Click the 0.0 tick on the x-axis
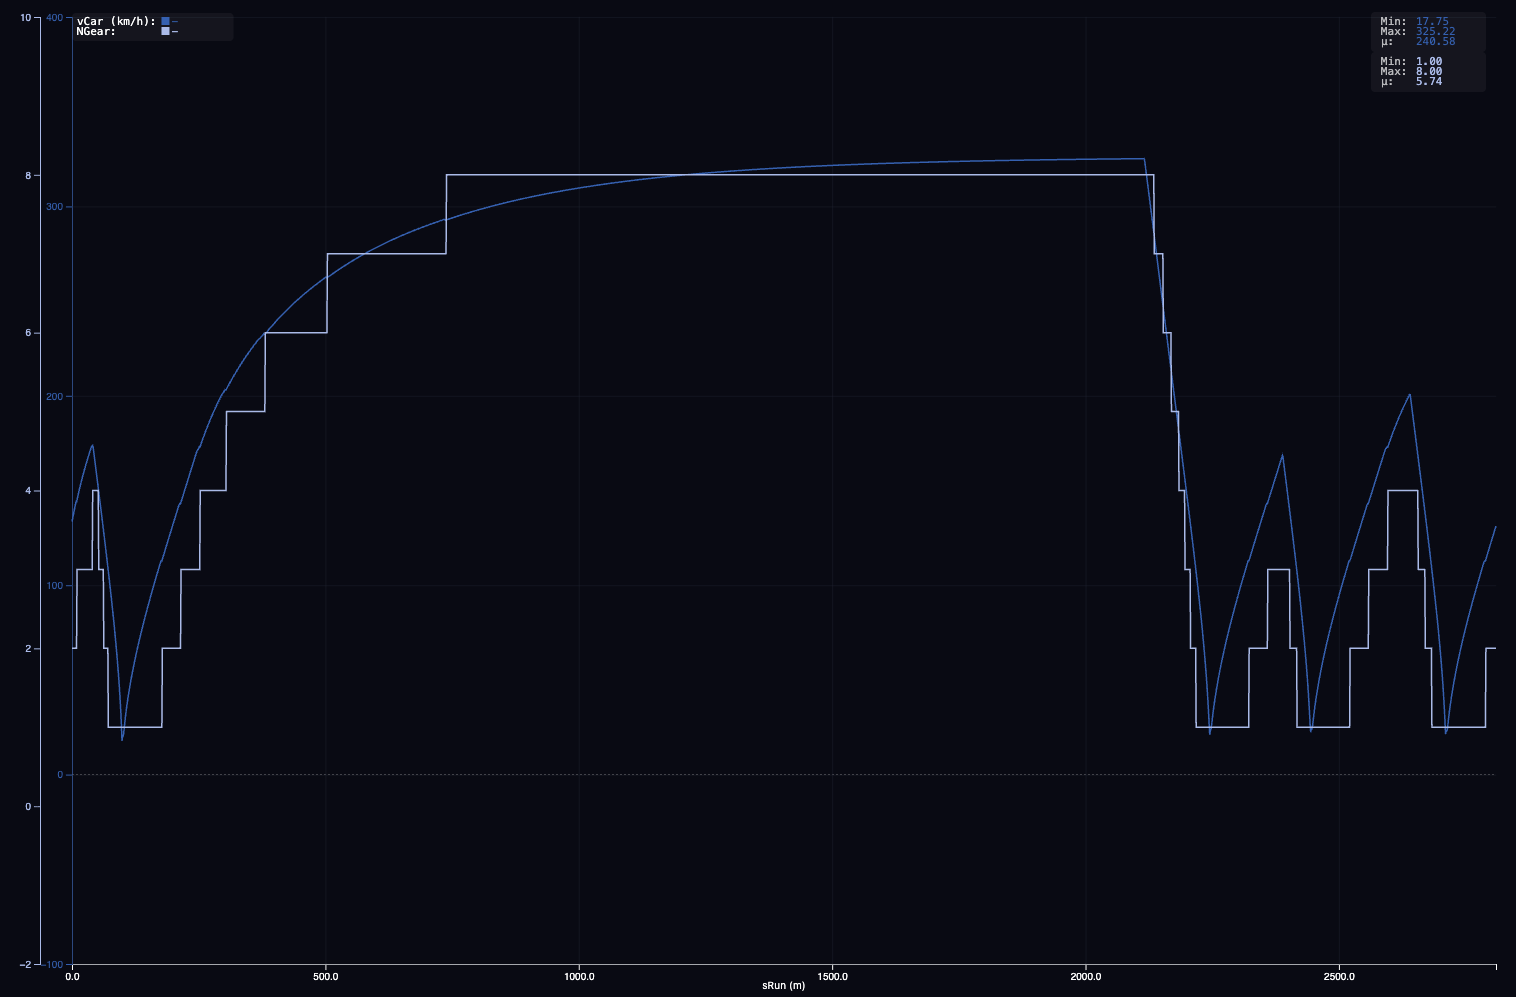 point(72,976)
